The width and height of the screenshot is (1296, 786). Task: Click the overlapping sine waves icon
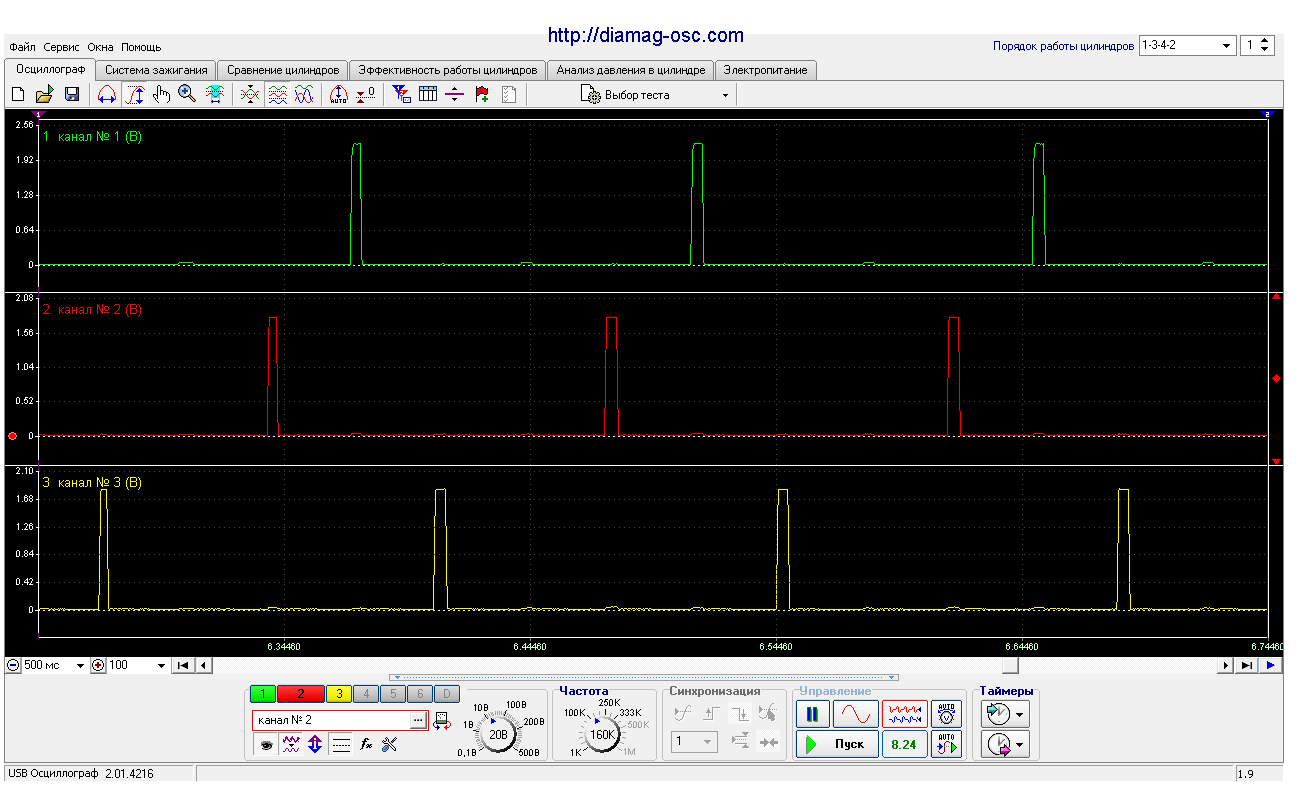(x=305, y=95)
